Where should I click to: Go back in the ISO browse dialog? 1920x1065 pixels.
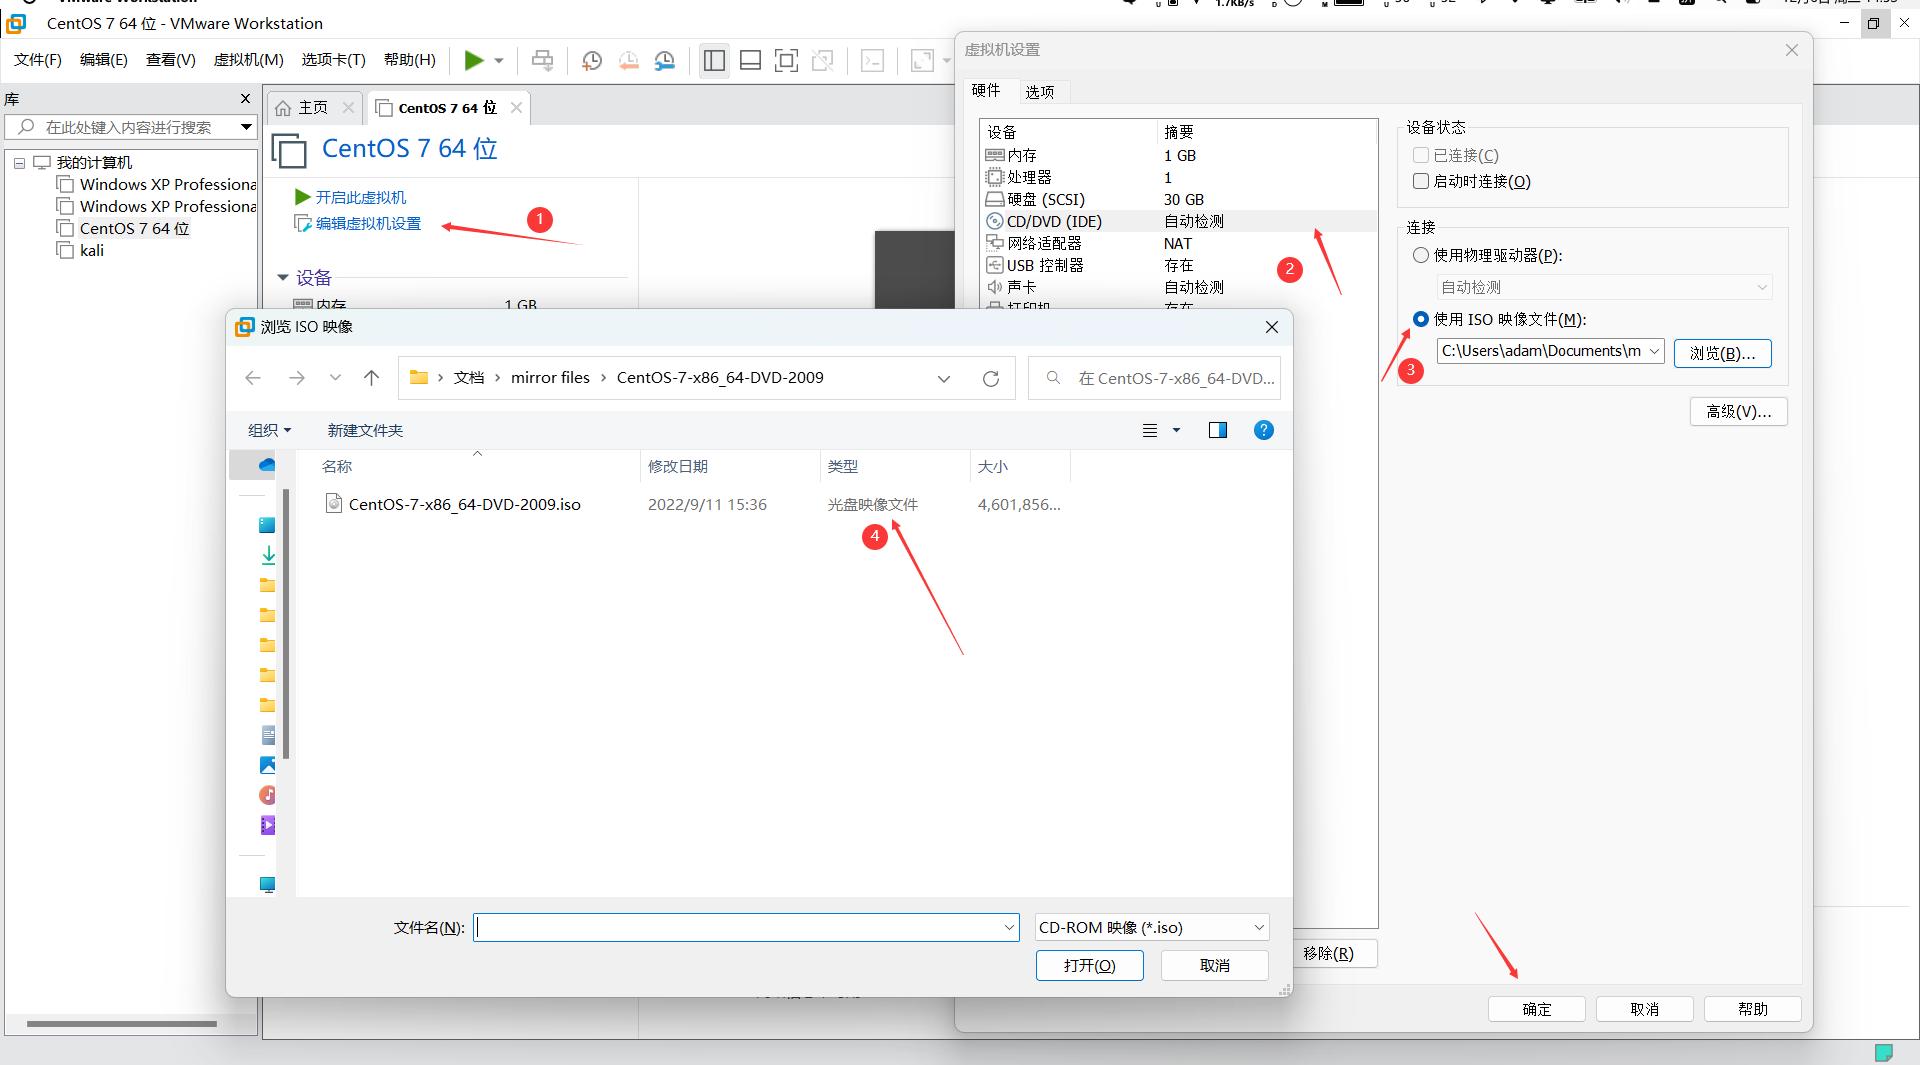pyautogui.click(x=253, y=378)
